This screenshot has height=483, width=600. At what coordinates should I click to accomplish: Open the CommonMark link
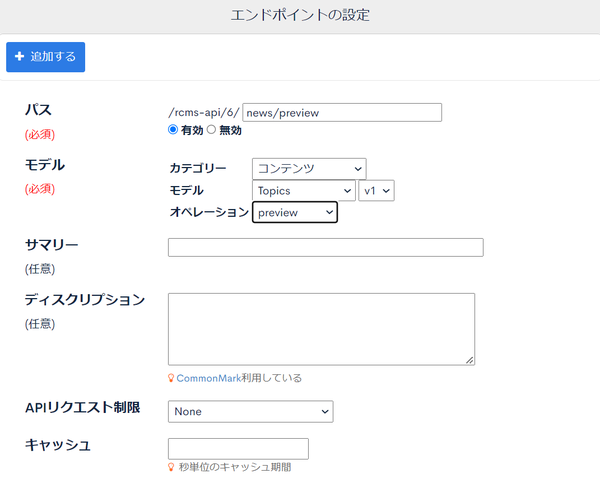click(209, 379)
